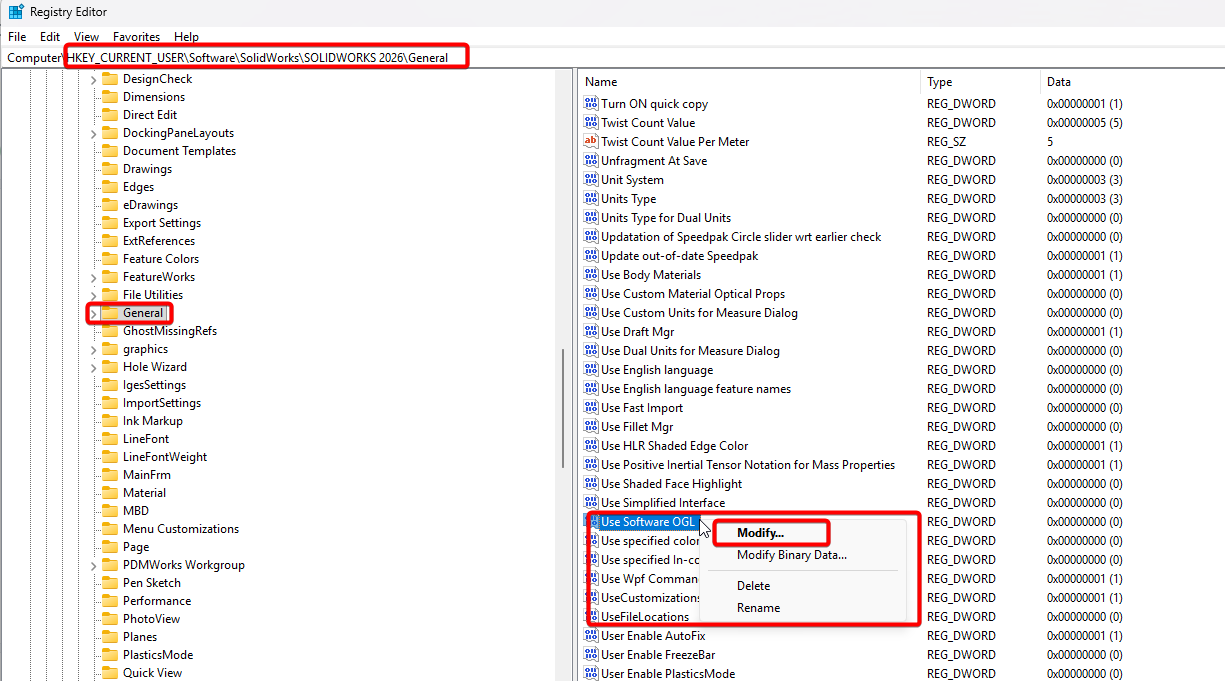The height and width of the screenshot is (681, 1225).
Task: Expand the graphics tree node
Action: tap(94, 349)
